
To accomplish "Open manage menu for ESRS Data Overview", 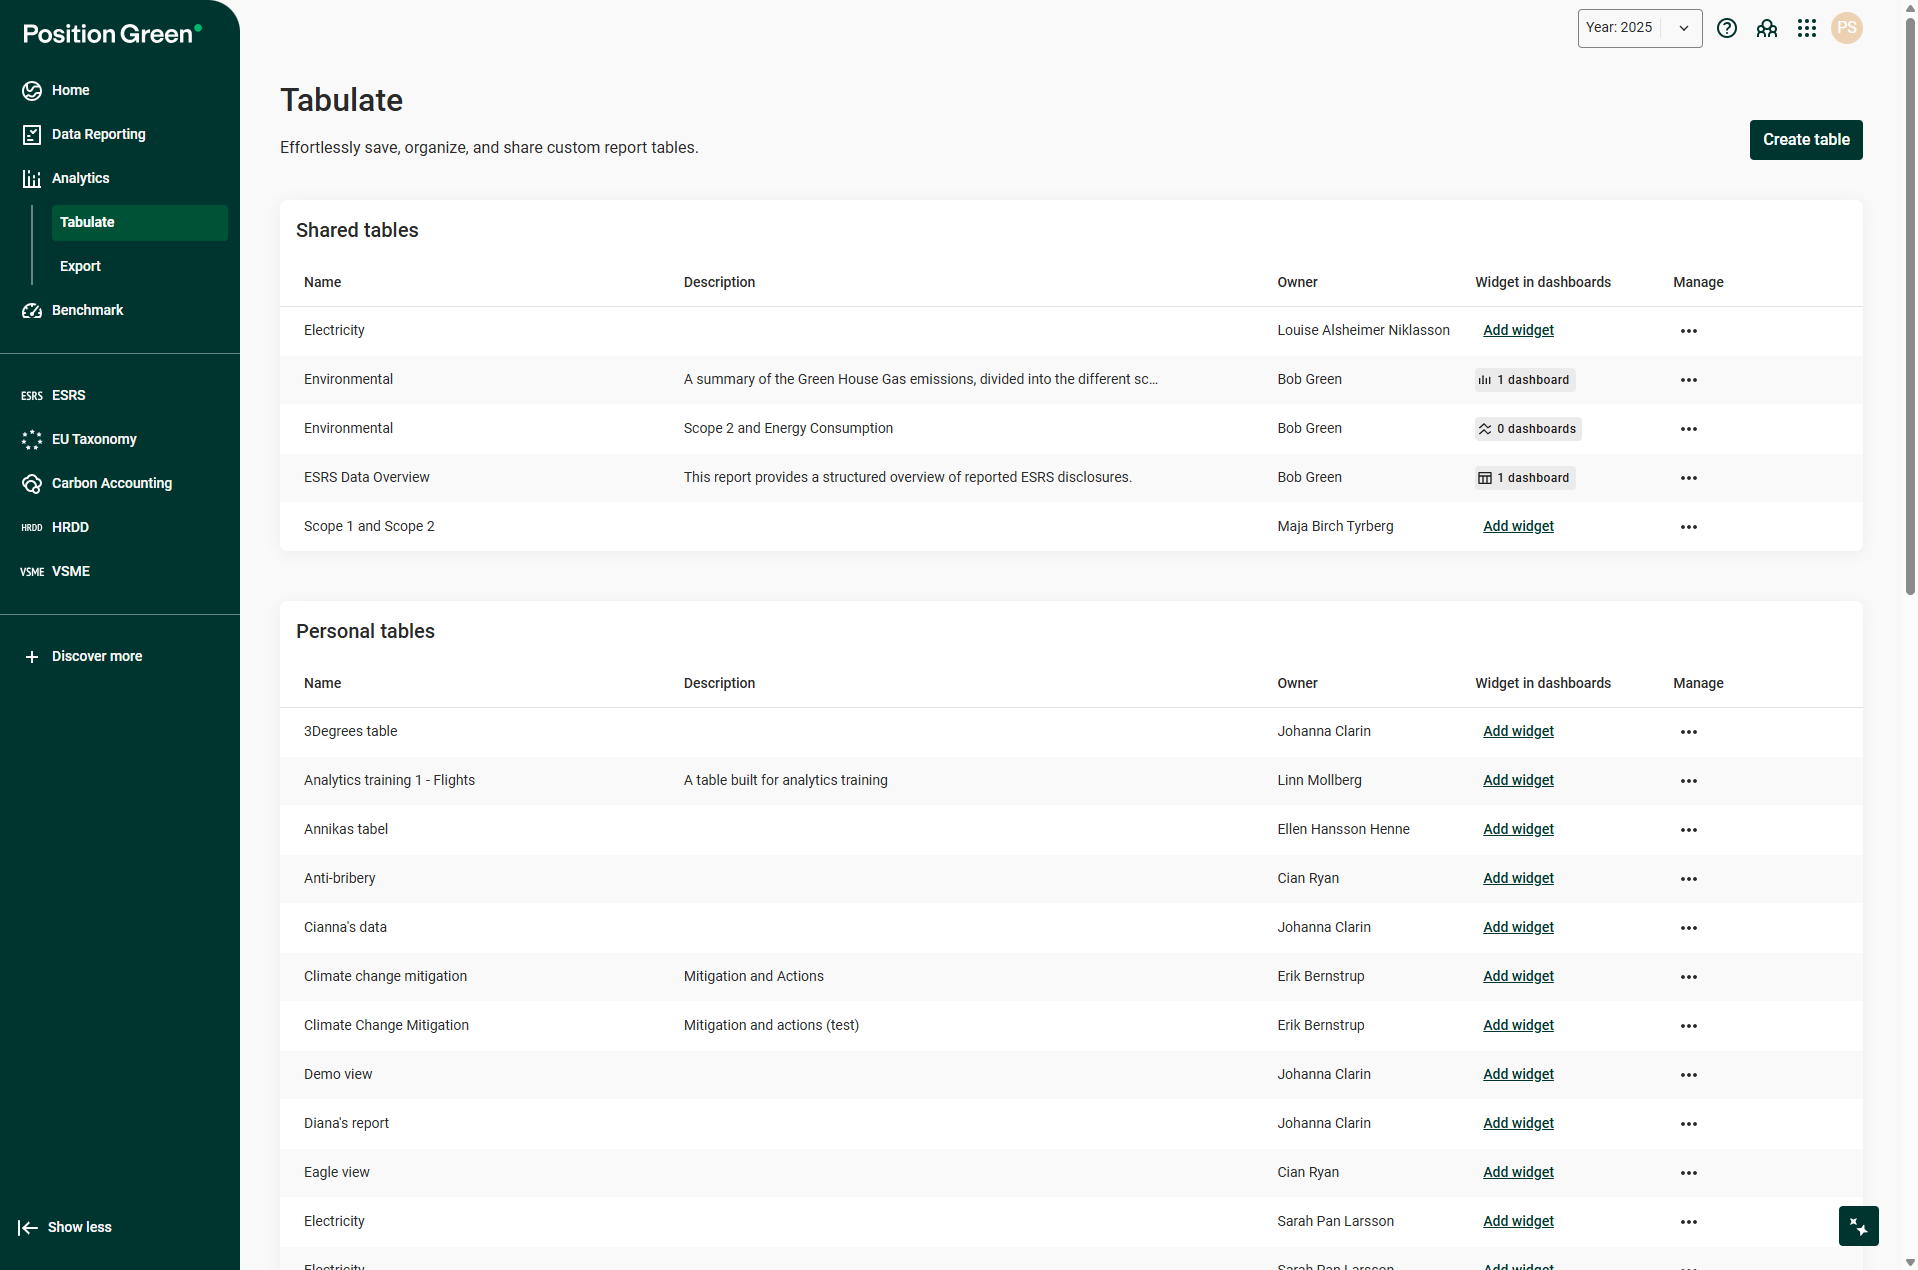I will coord(1688,478).
